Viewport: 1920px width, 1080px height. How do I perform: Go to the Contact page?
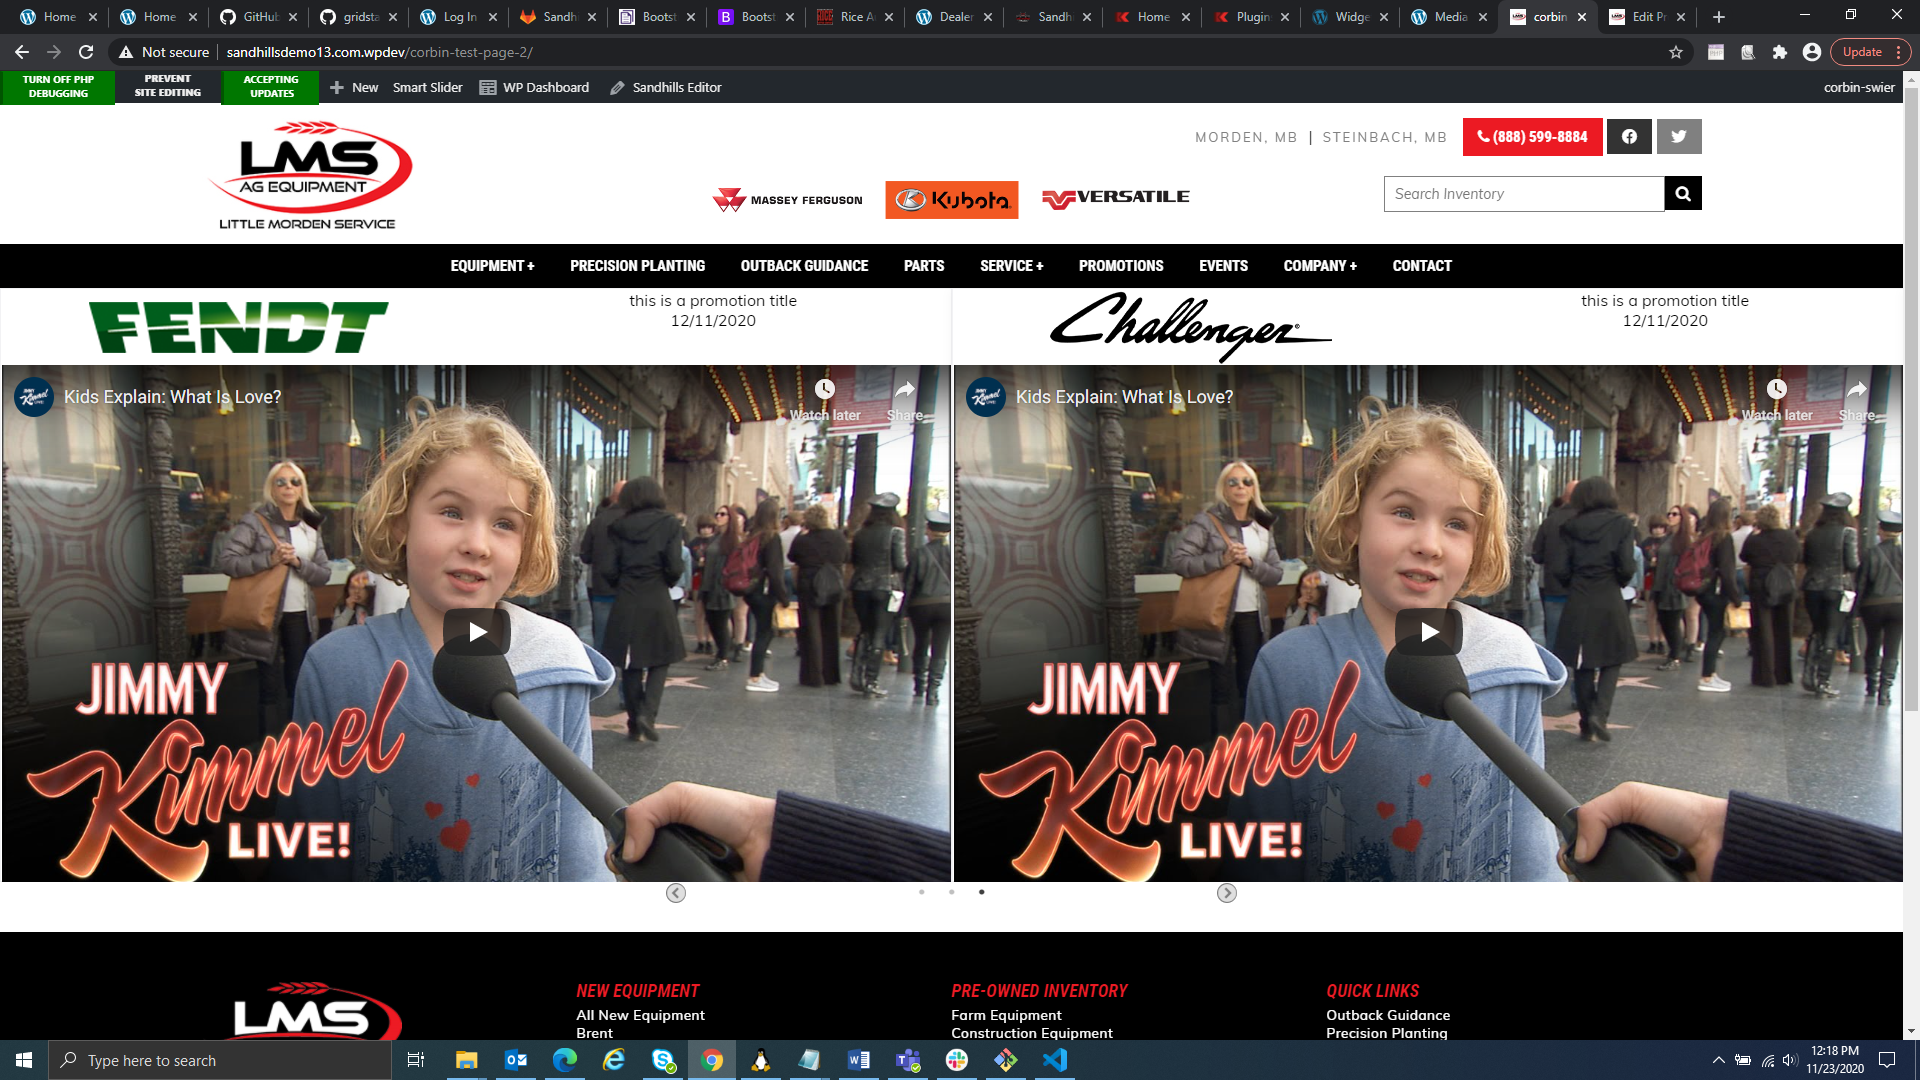tap(1422, 266)
